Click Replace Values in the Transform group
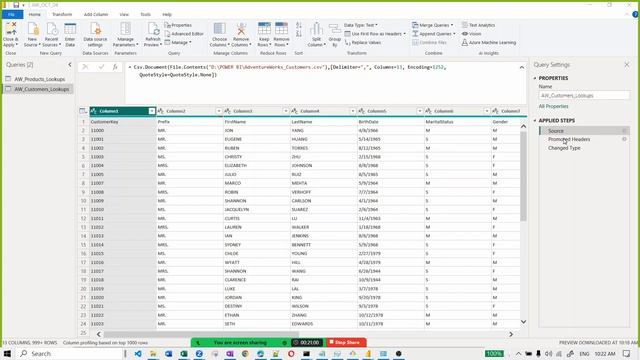The image size is (640, 360). coord(363,42)
